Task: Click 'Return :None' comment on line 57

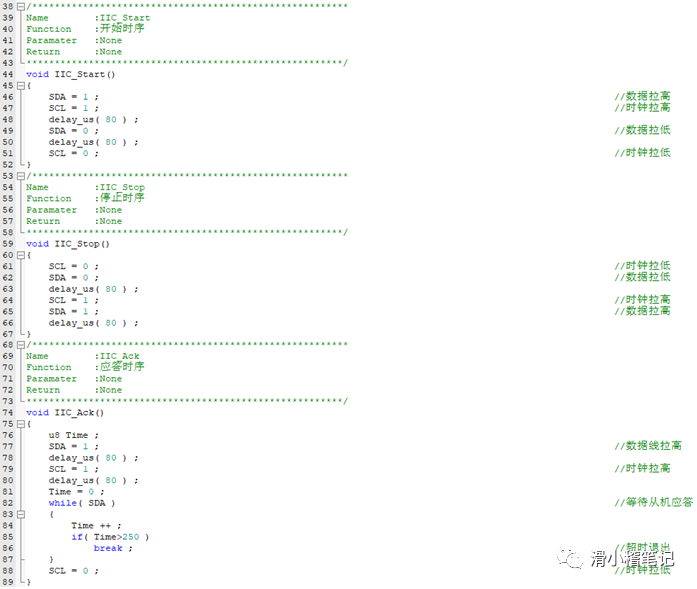Action: pos(74,221)
